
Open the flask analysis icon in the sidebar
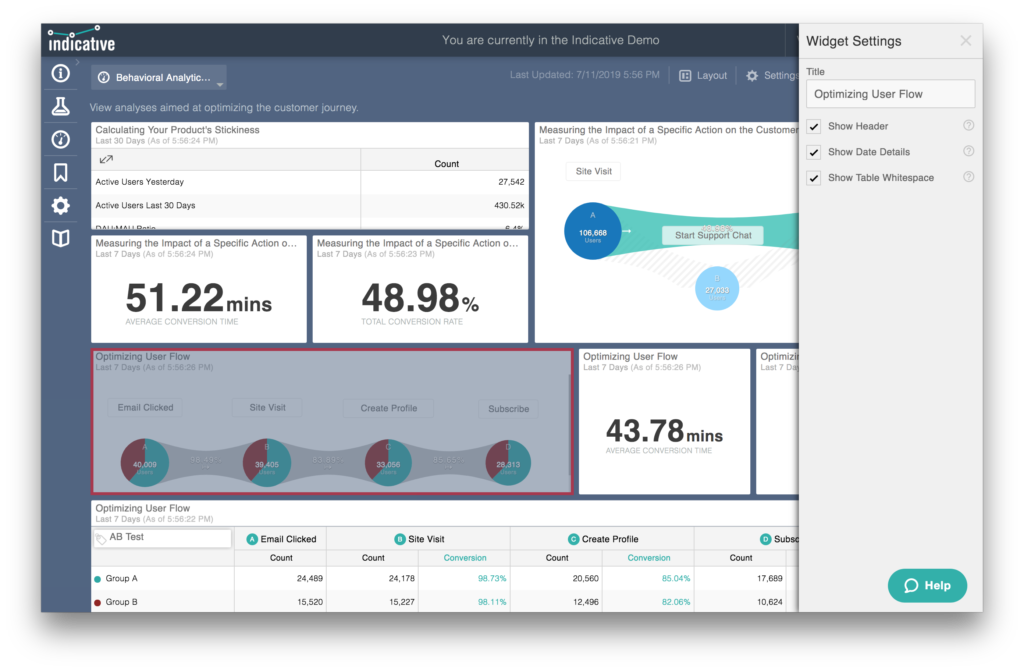[x=61, y=106]
